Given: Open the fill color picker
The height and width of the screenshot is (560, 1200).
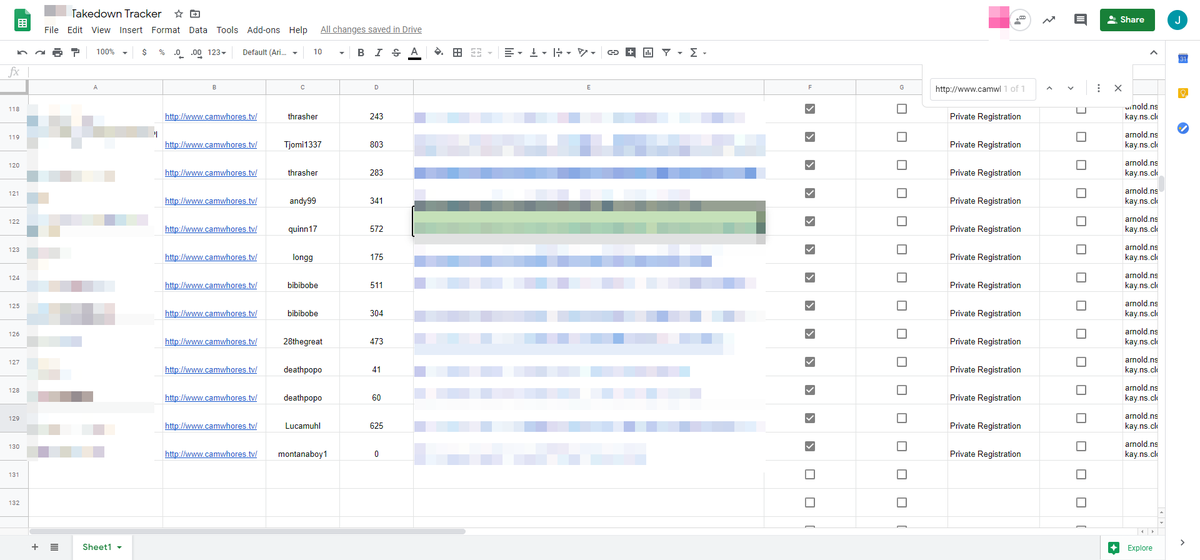Looking at the screenshot, I should tap(439, 52).
